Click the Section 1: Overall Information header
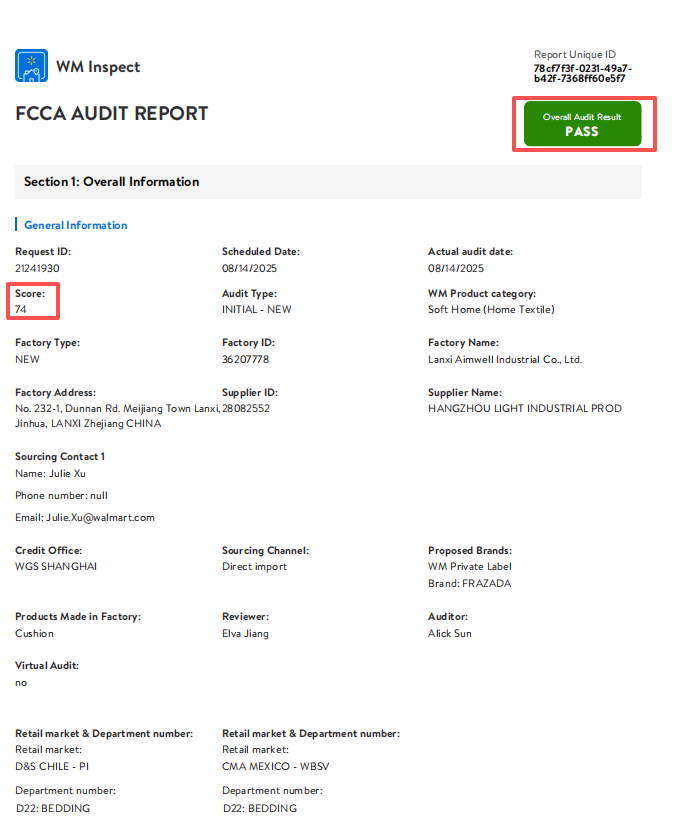The width and height of the screenshot is (695, 825). click(x=112, y=182)
